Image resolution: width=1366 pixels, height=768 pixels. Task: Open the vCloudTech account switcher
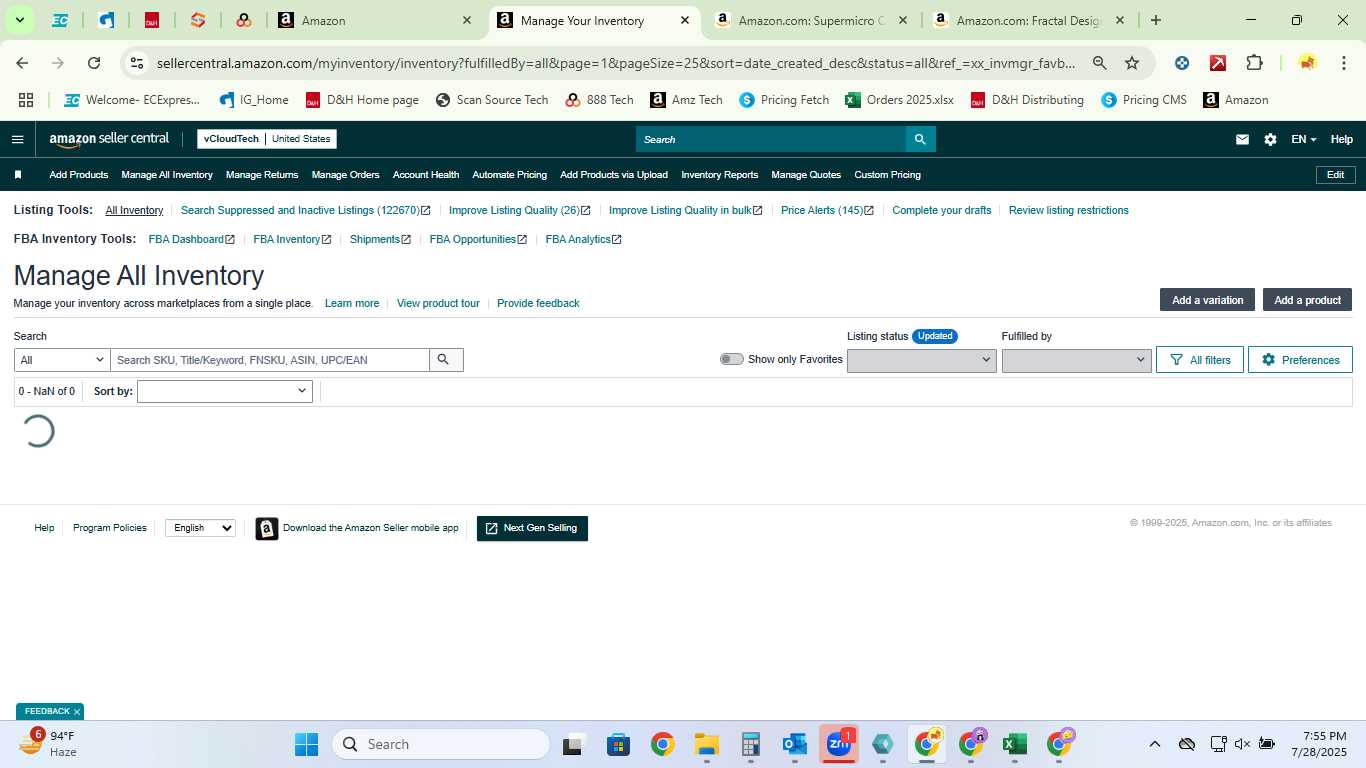click(x=267, y=139)
